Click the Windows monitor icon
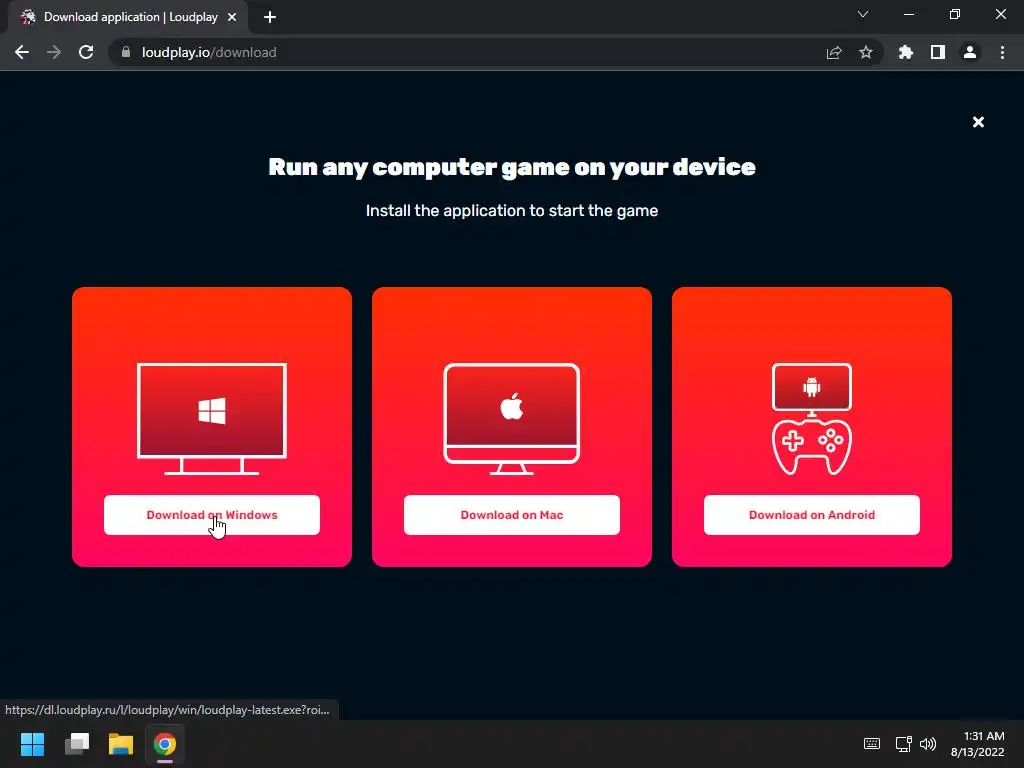 (x=212, y=419)
